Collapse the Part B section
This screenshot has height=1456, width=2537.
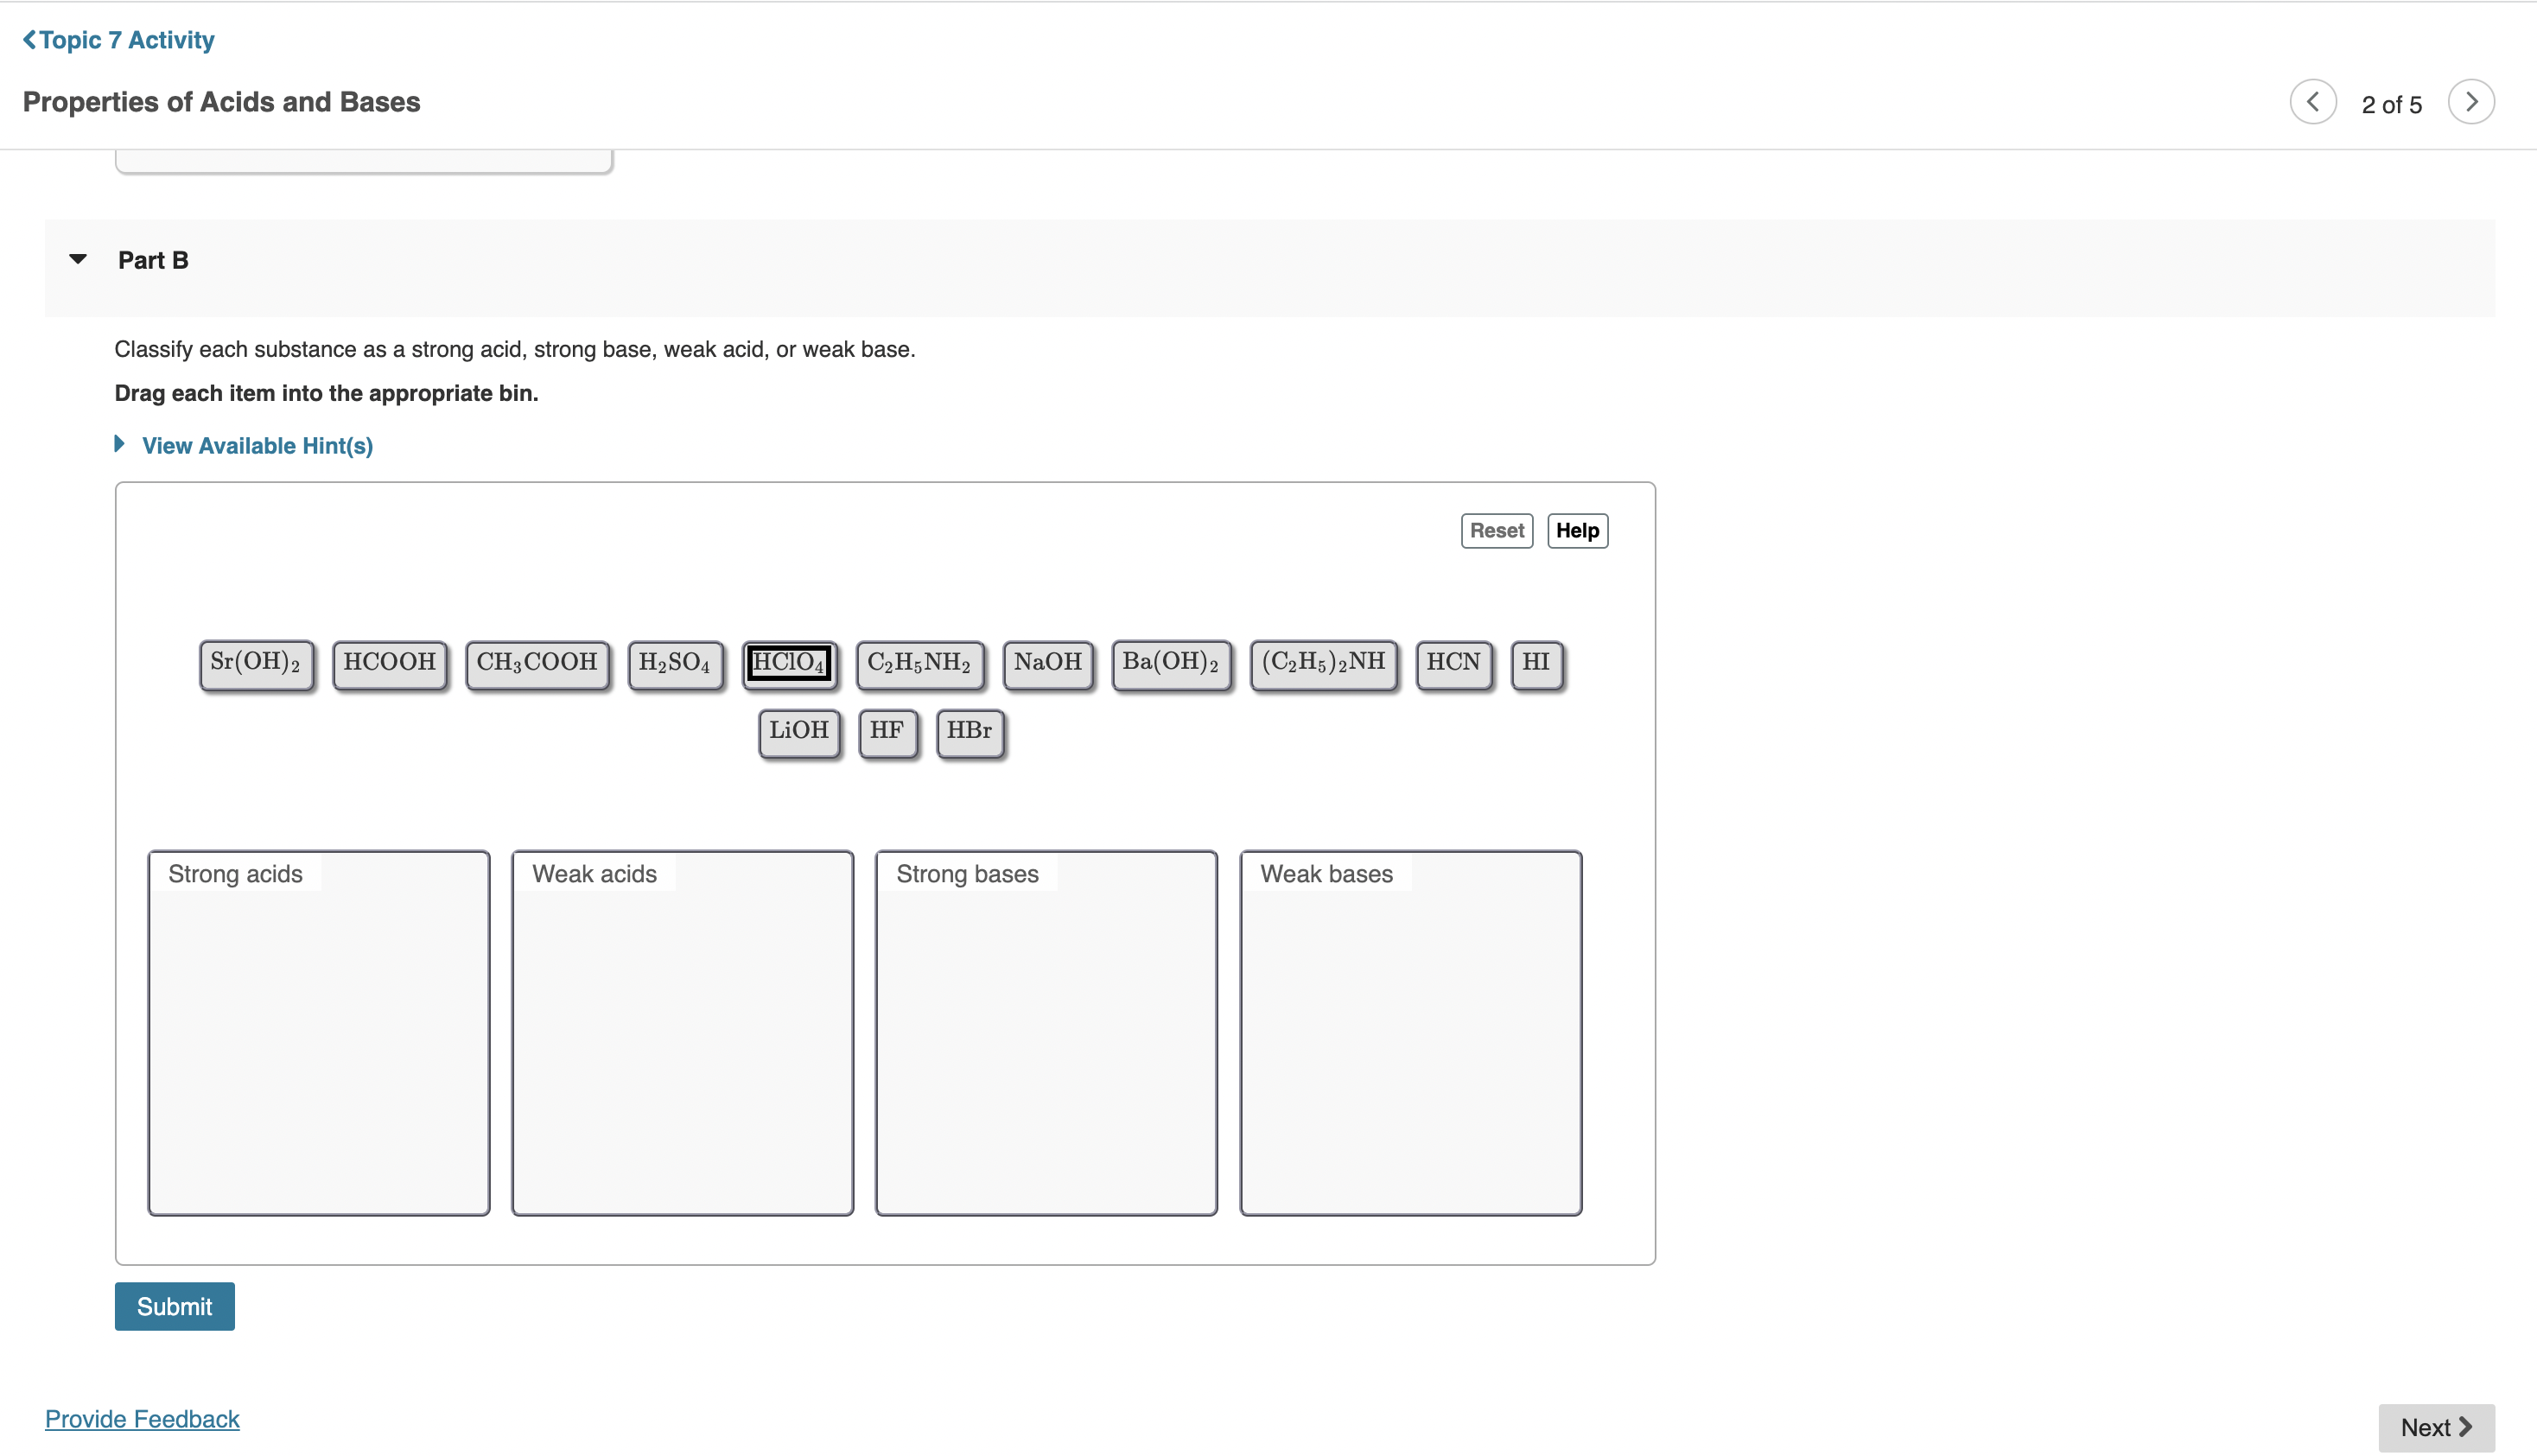click(x=78, y=260)
